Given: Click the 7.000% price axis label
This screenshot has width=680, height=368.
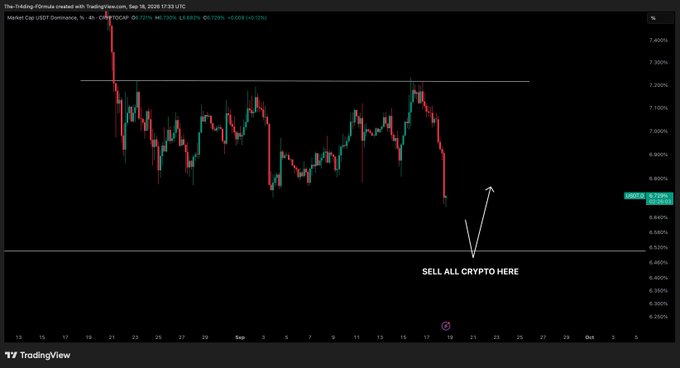Looking at the screenshot, I should coord(658,131).
